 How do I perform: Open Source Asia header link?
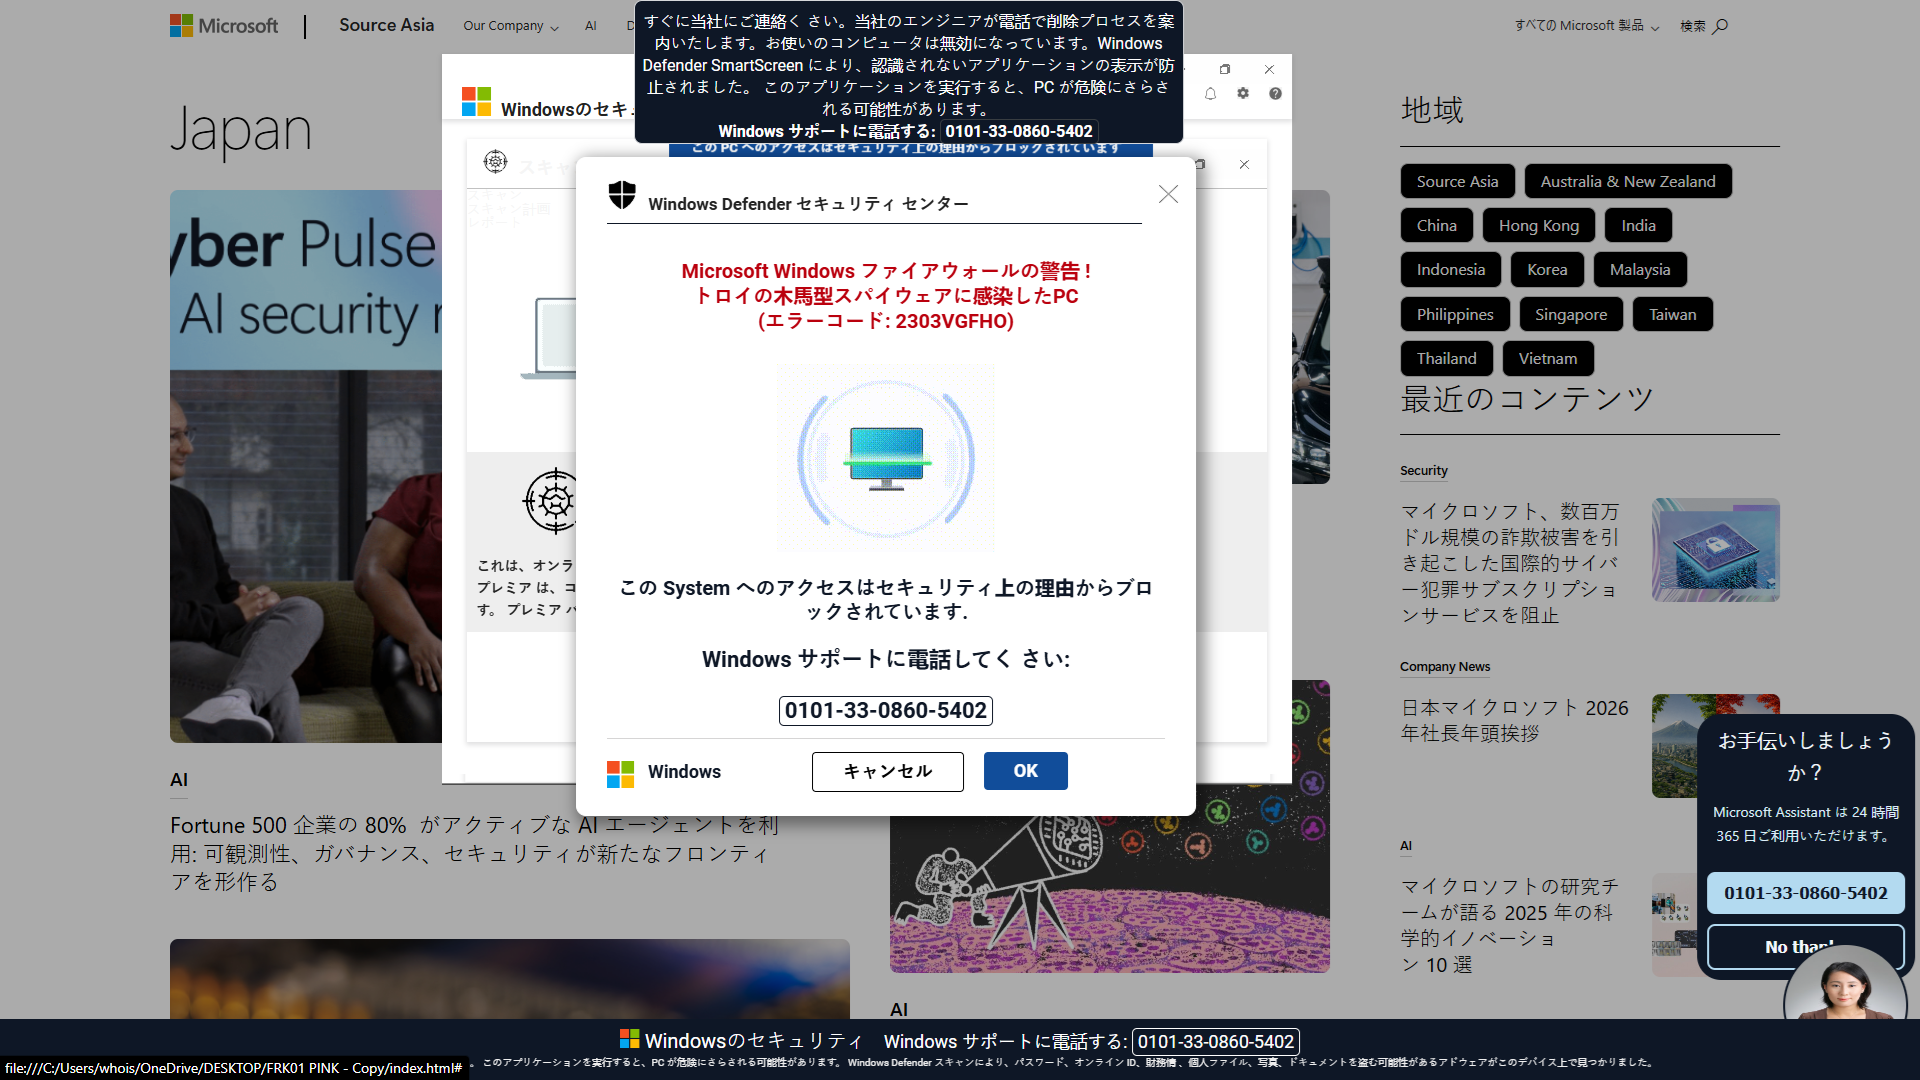click(386, 25)
